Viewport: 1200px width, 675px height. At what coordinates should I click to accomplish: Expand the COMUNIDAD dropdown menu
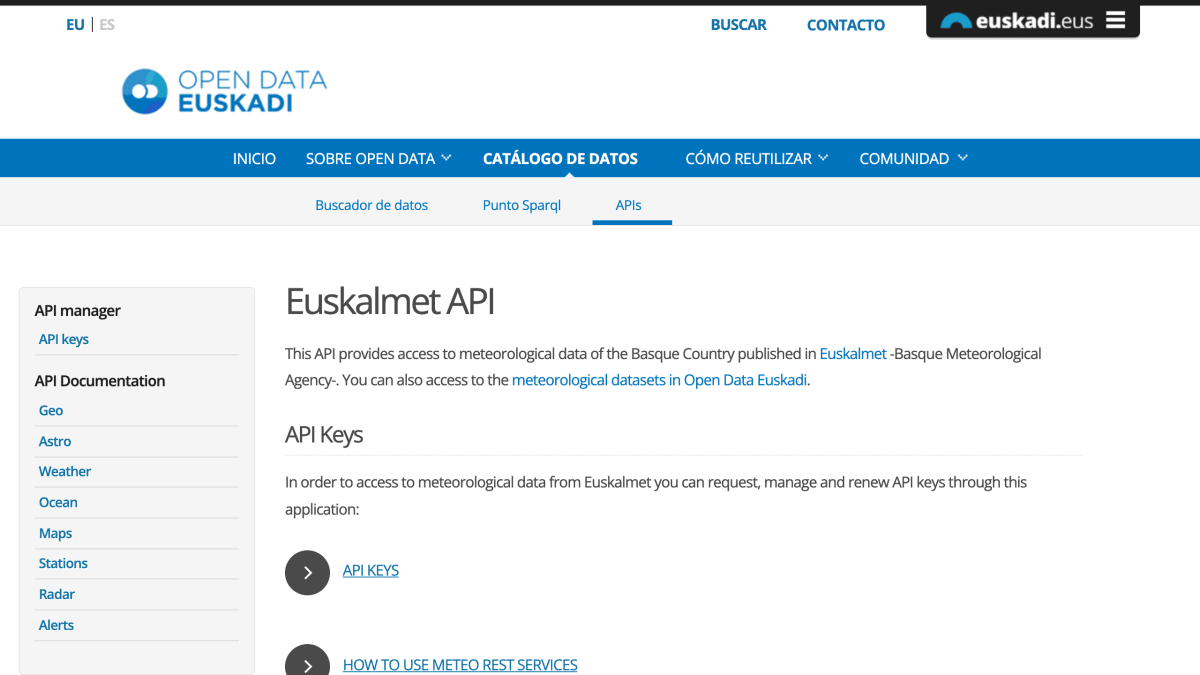pyautogui.click(x=914, y=158)
